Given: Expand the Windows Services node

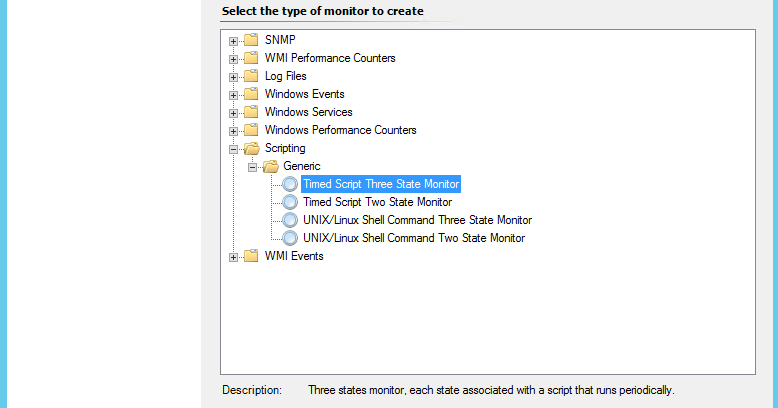Looking at the screenshot, I should coord(233,113).
